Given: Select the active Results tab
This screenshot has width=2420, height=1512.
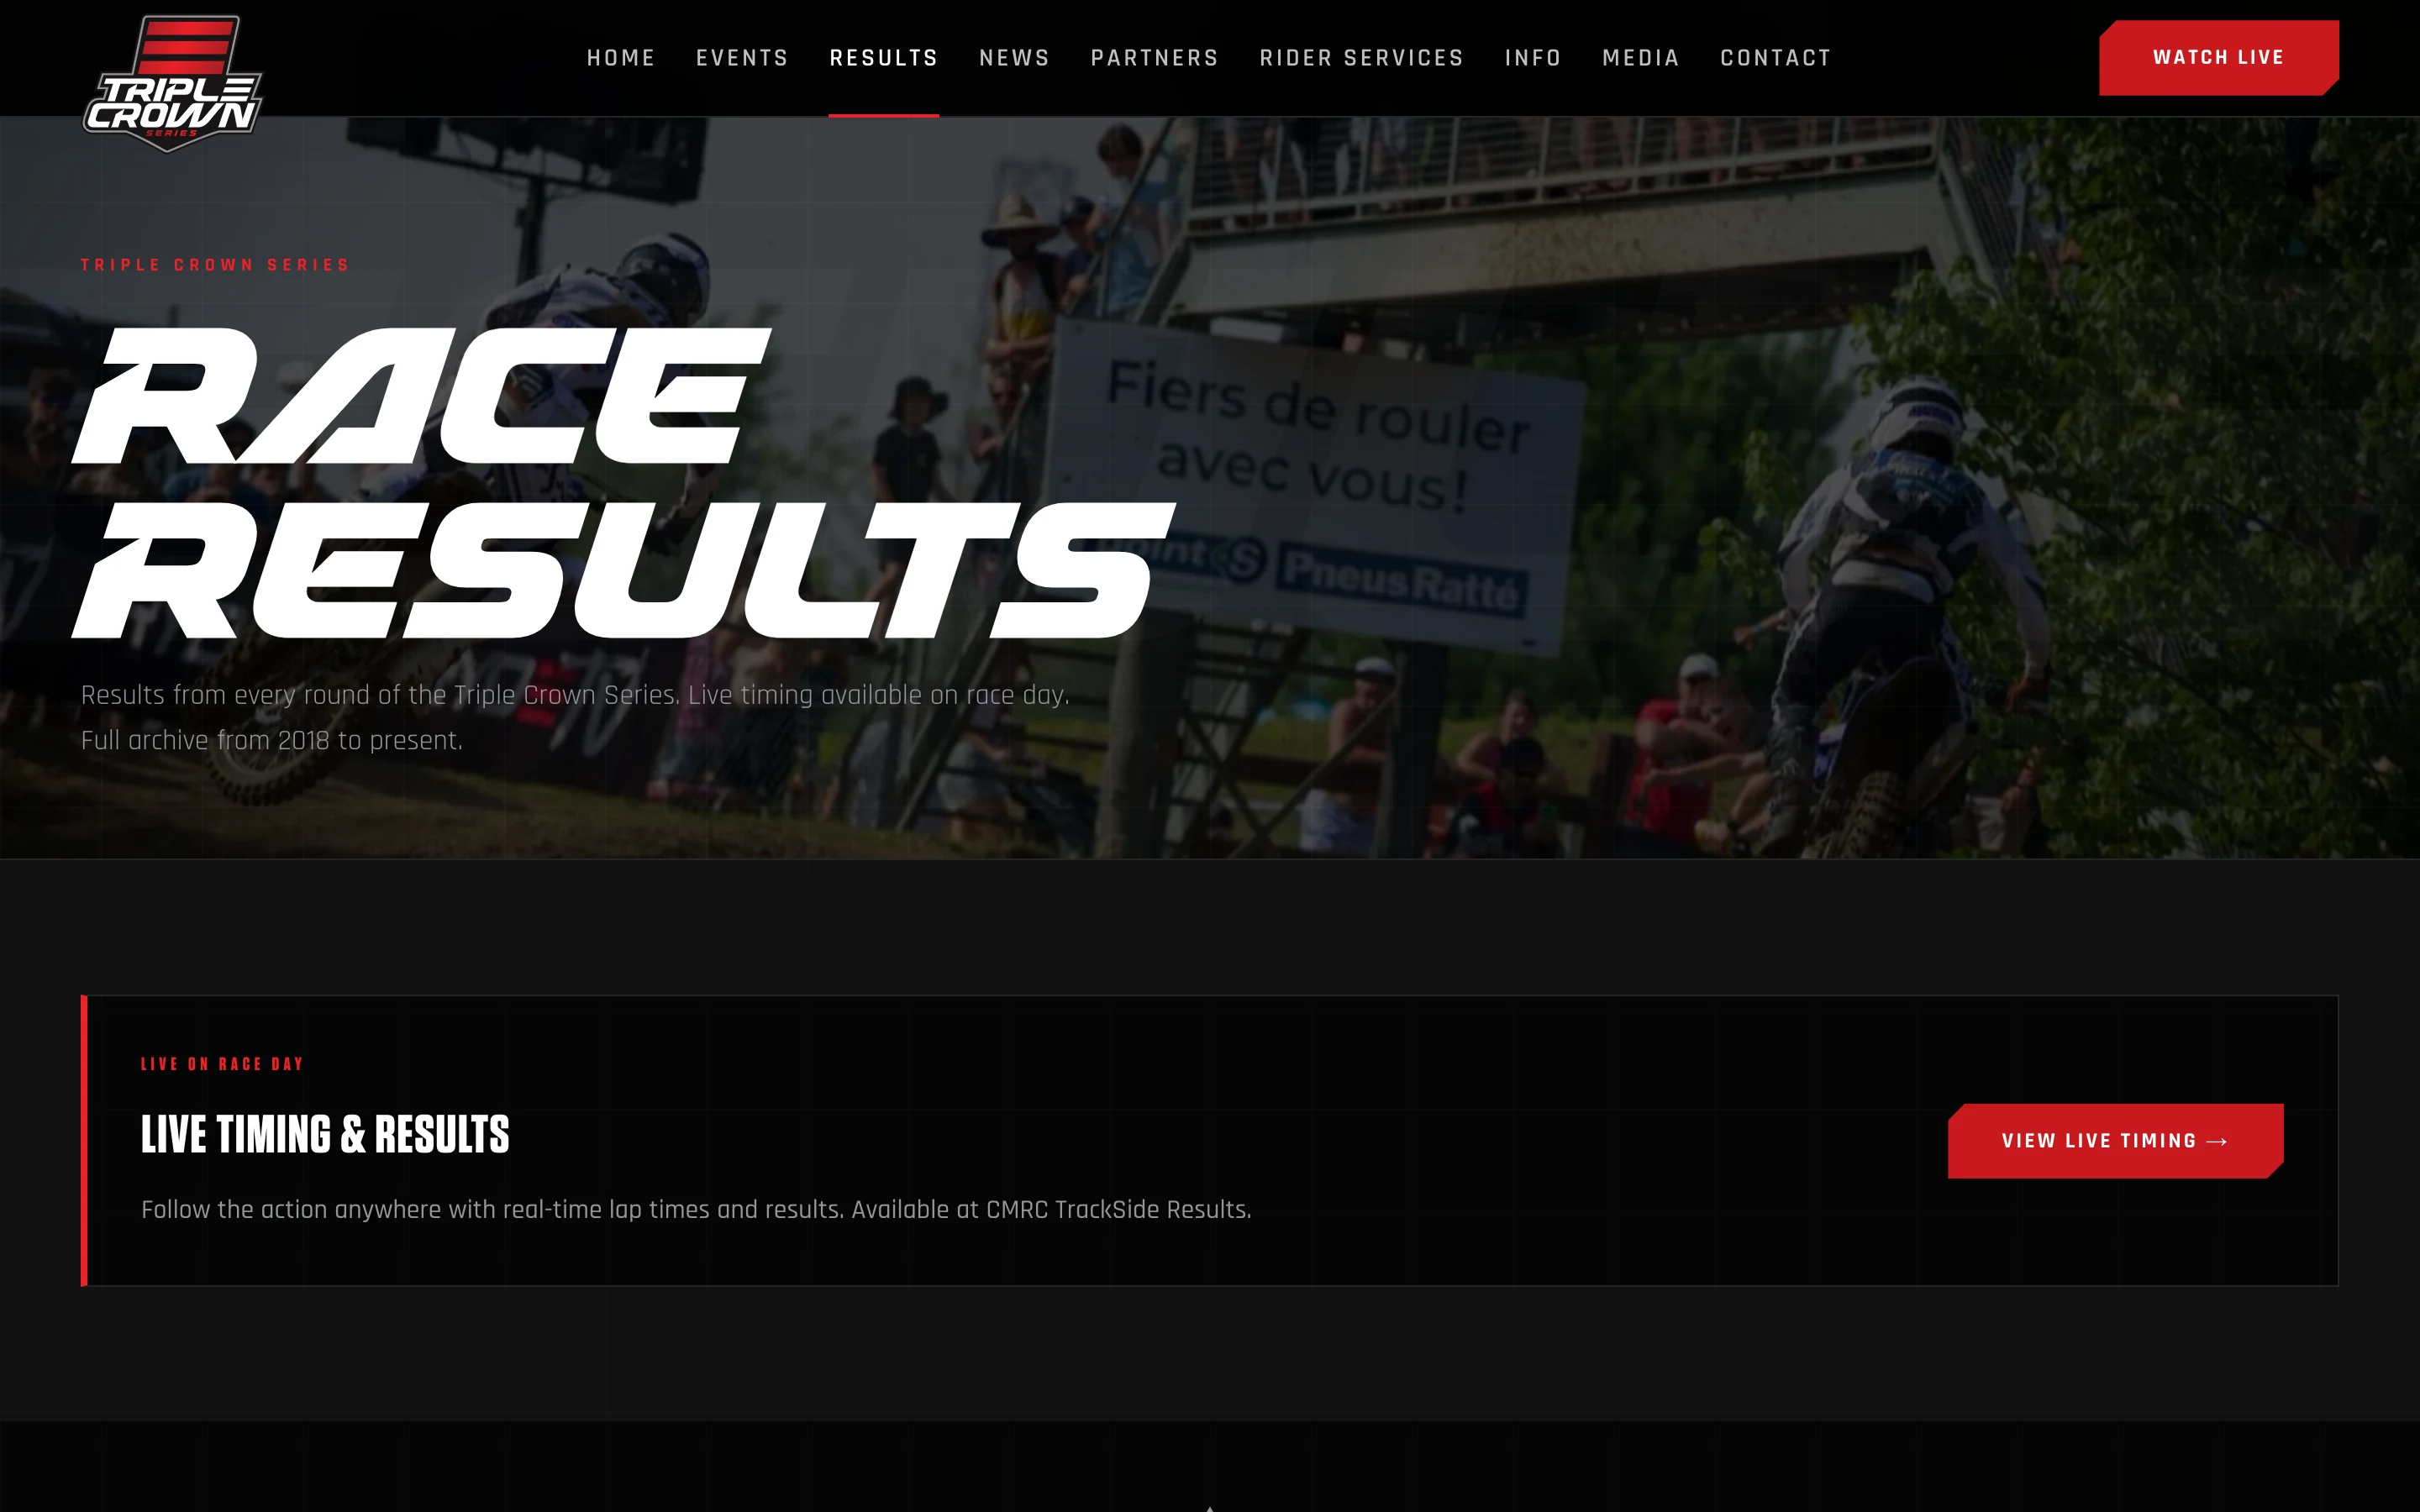Looking at the screenshot, I should point(884,58).
